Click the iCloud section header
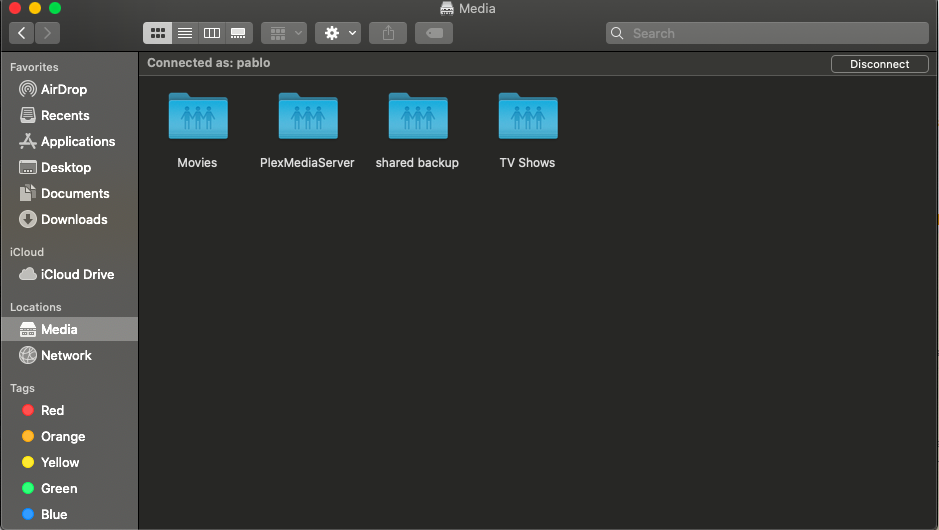Screen dimensions: 939x530 (27, 252)
